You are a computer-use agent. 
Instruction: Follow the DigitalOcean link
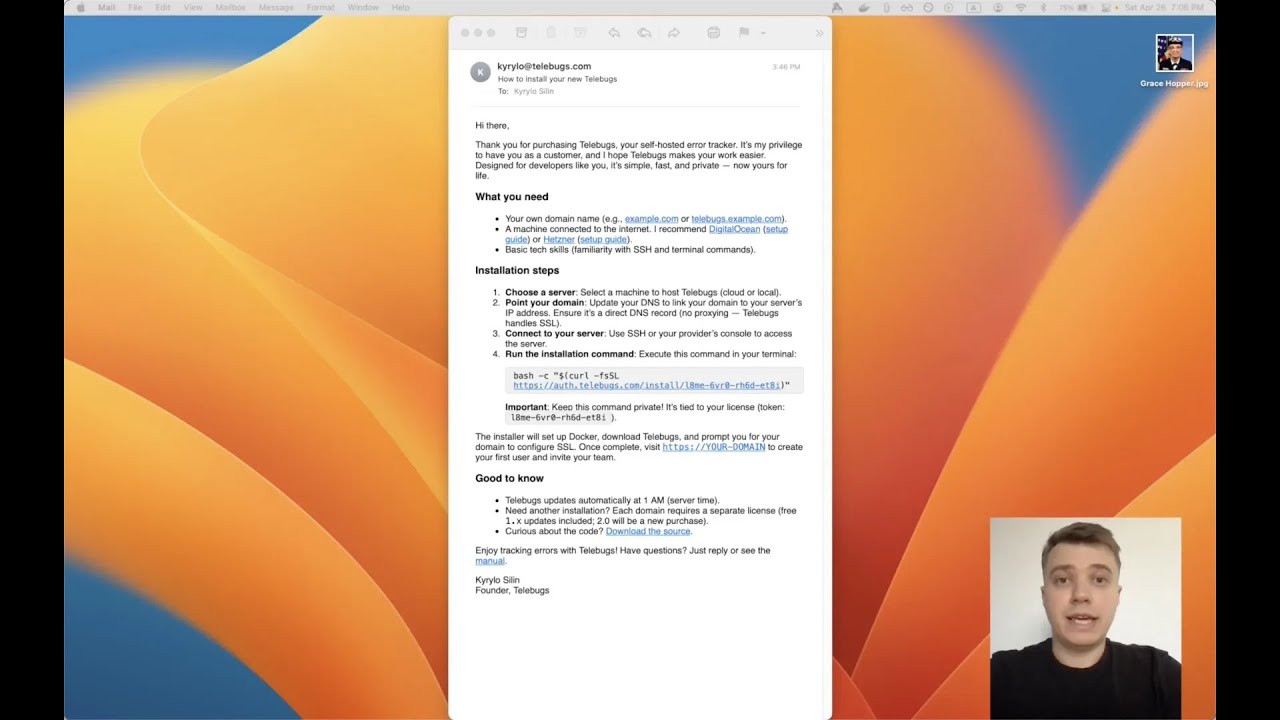(734, 229)
